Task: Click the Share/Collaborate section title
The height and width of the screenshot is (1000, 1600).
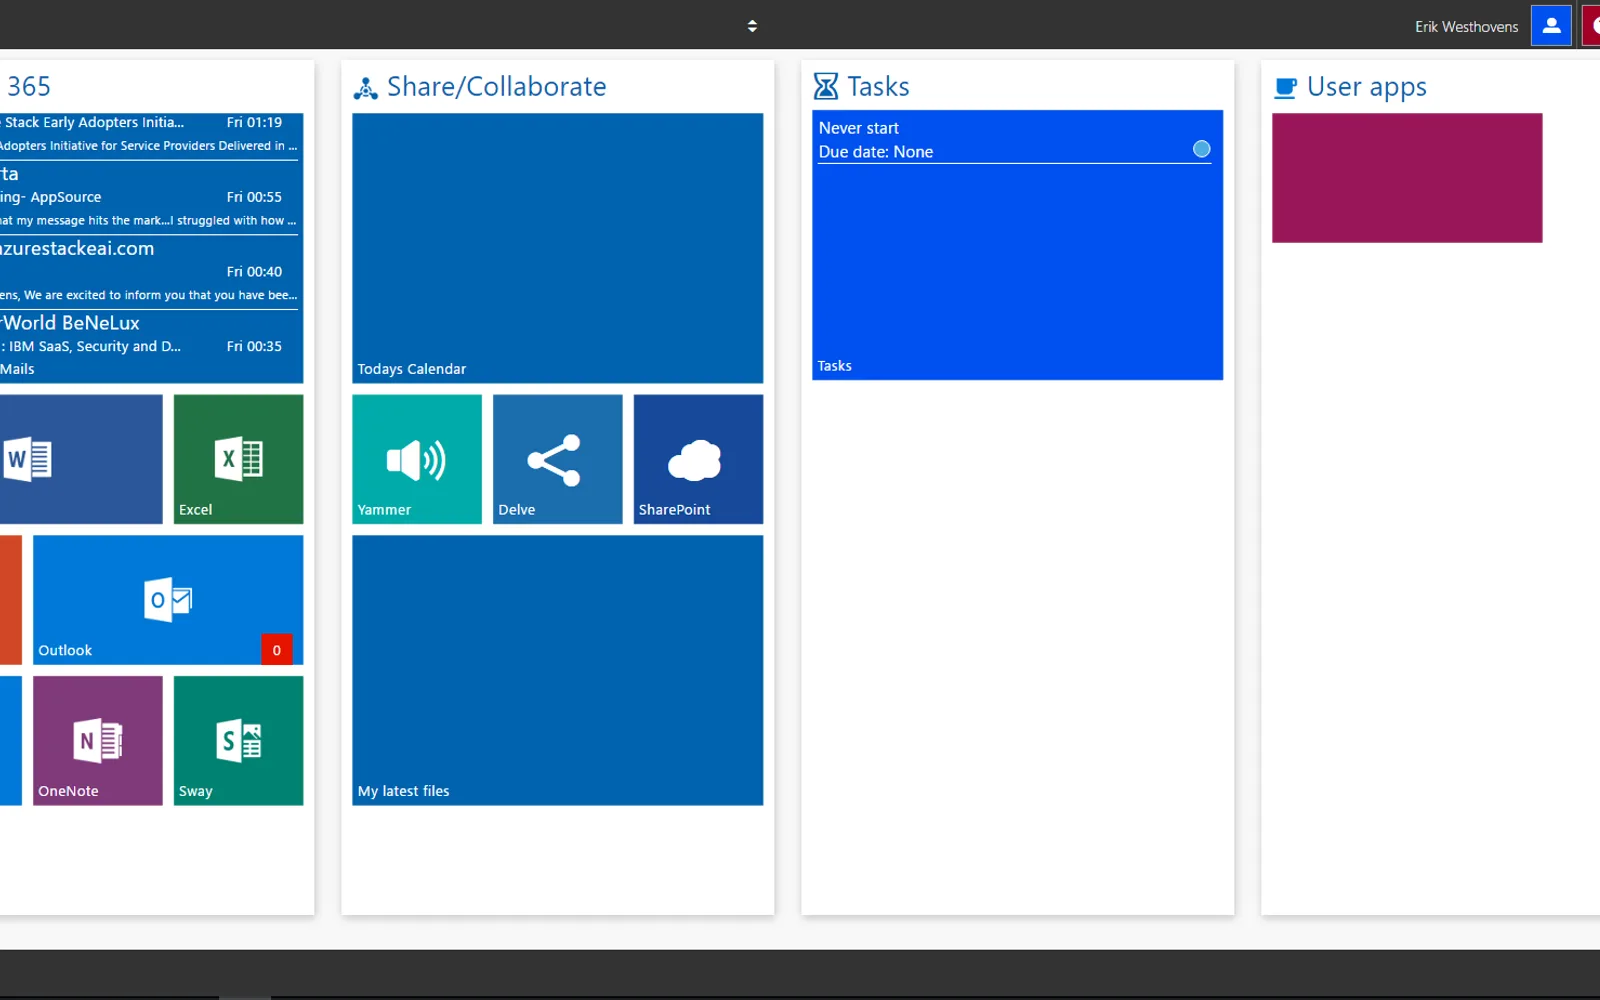Action: tap(497, 87)
